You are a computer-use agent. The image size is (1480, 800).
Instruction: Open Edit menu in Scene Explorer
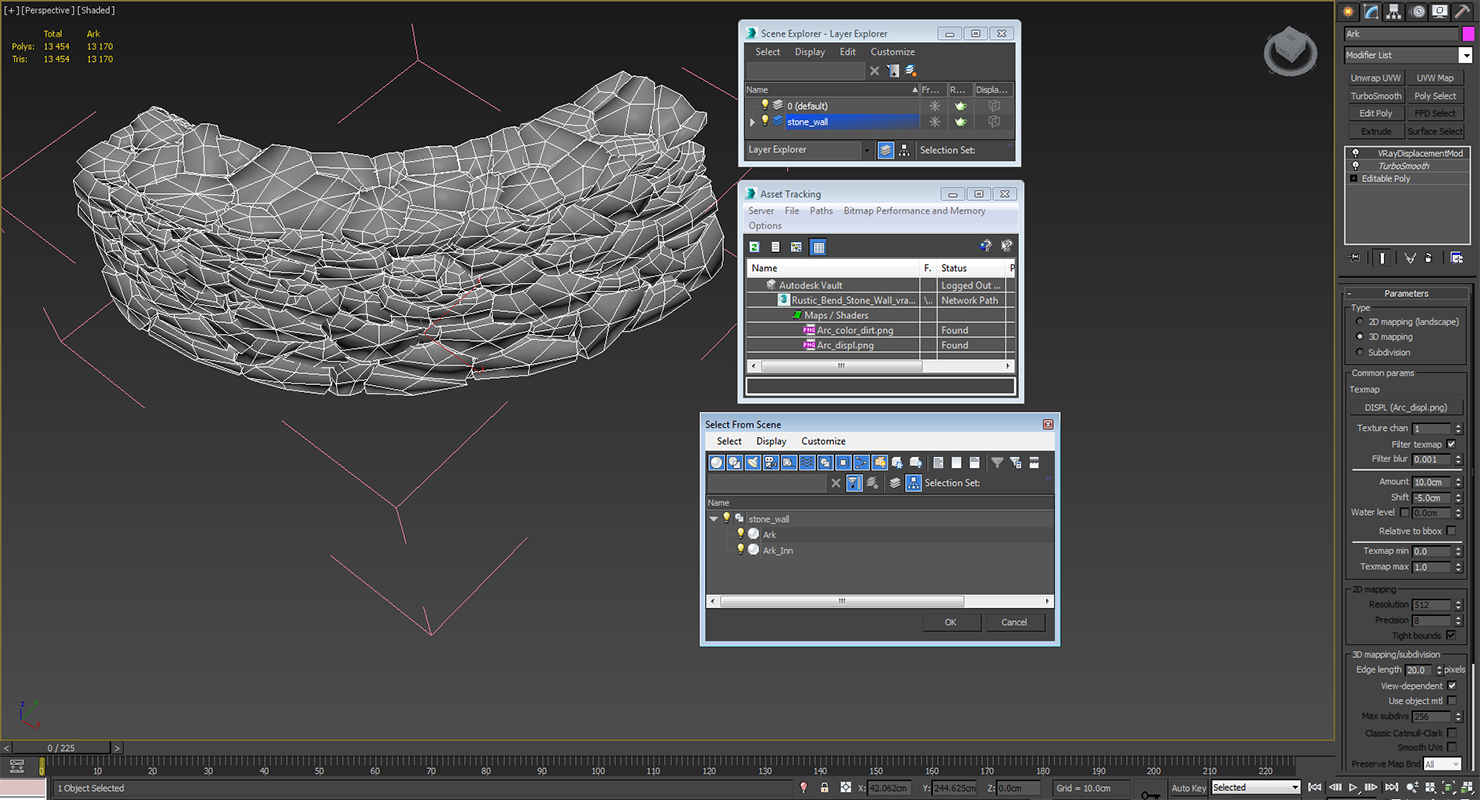[x=848, y=52]
